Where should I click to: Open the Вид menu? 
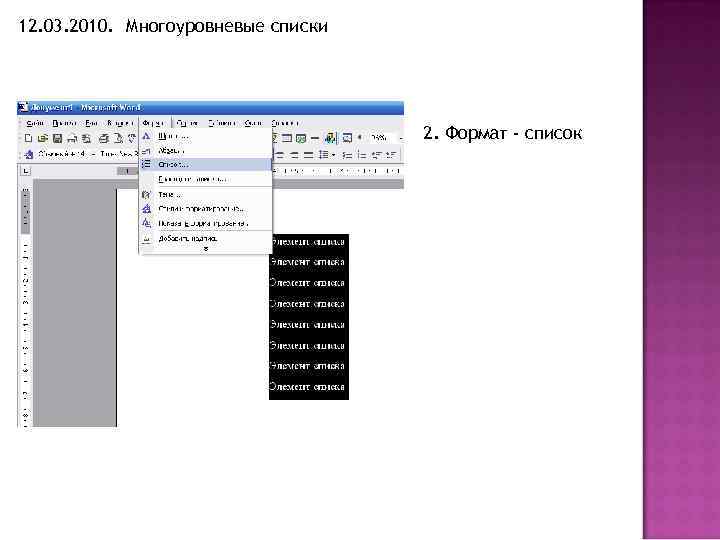[92, 123]
